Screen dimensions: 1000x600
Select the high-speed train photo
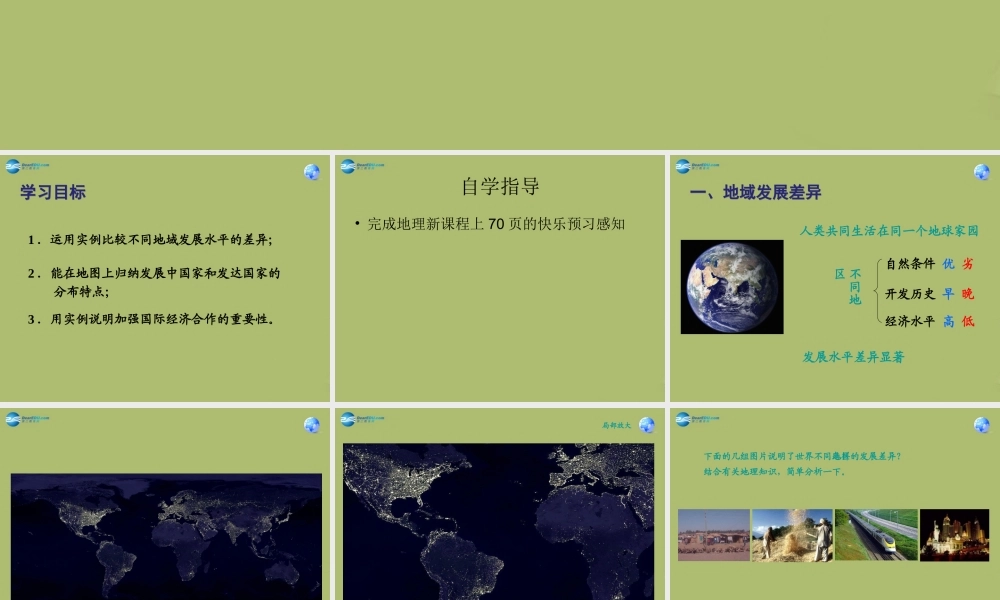[876, 535]
